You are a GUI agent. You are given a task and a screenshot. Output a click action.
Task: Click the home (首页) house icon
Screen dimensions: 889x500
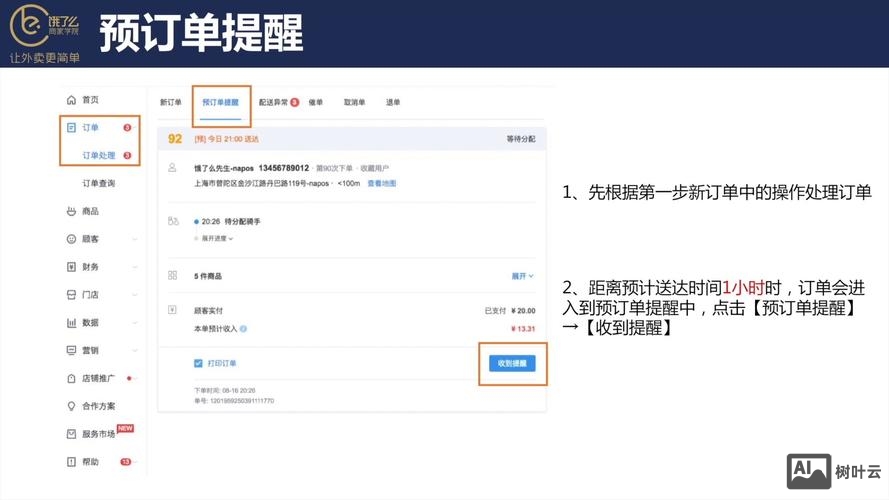tap(71, 100)
